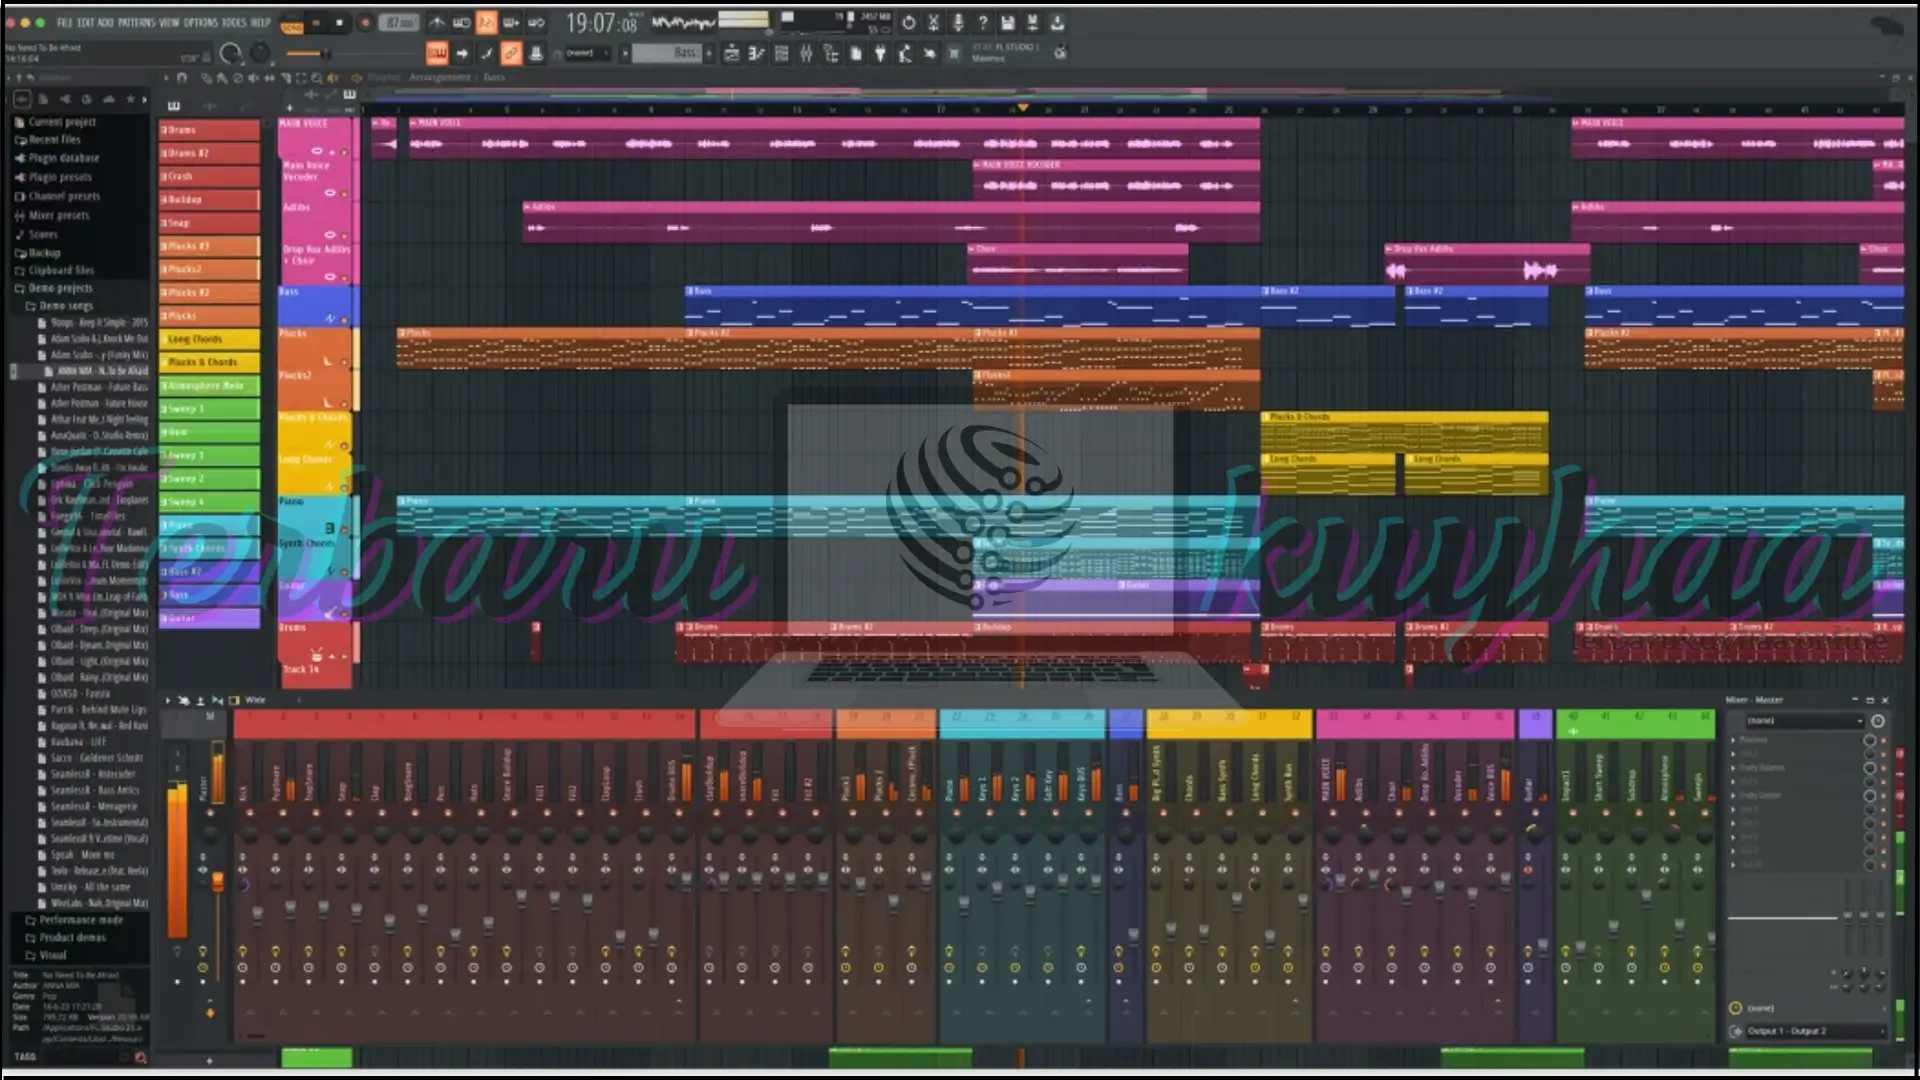Click the orange master pitch slider
The height and width of the screenshot is (1080, 1920).
[325, 54]
